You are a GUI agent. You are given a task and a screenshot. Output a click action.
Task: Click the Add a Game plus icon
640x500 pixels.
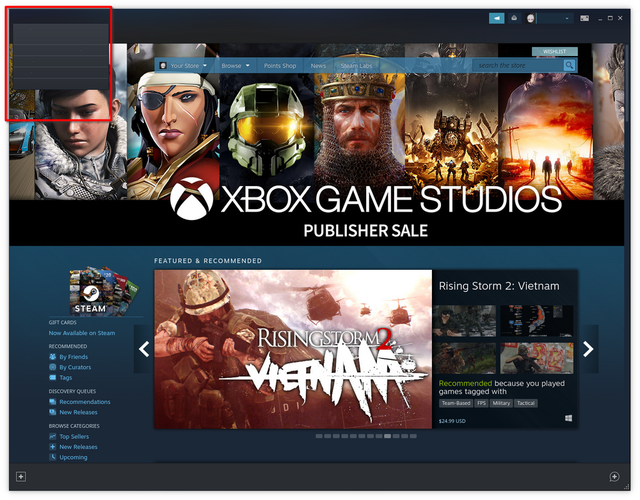[x=21, y=476]
